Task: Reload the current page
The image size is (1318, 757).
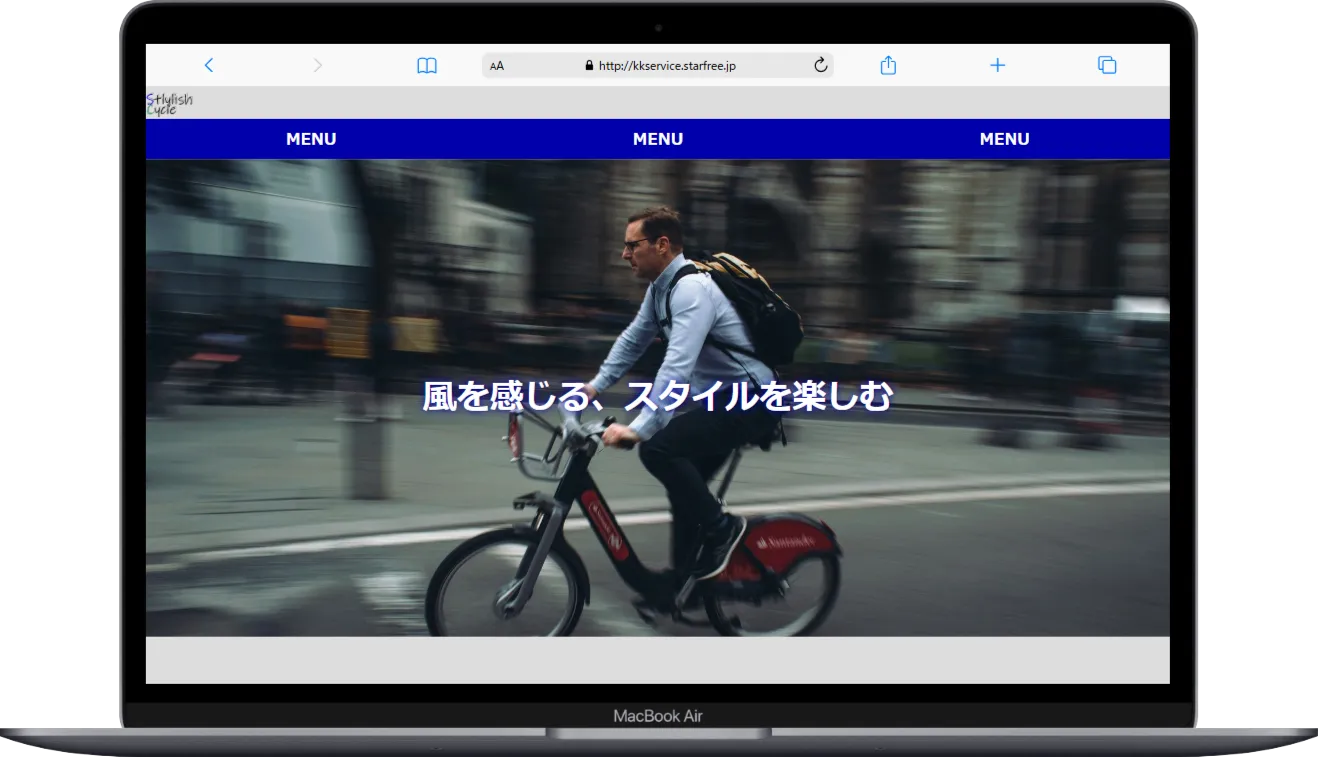Action: pyautogui.click(x=820, y=64)
